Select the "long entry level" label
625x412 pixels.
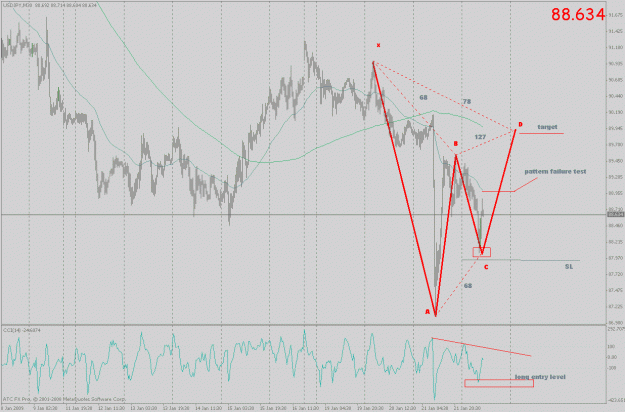pos(540,377)
